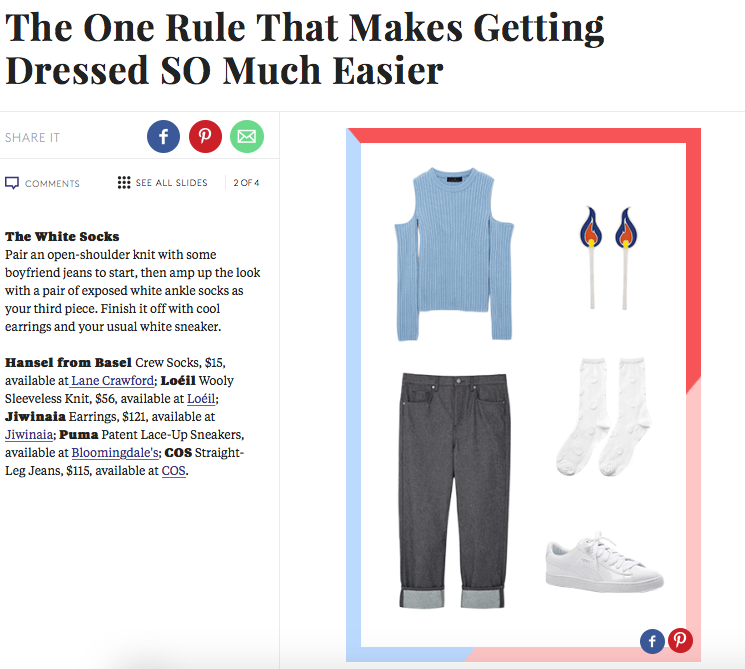Image resolution: width=745 pixels, height=669 pixels.
Task: Share article via green email icon
Action: pyautogui.click(x=247, y=136)
